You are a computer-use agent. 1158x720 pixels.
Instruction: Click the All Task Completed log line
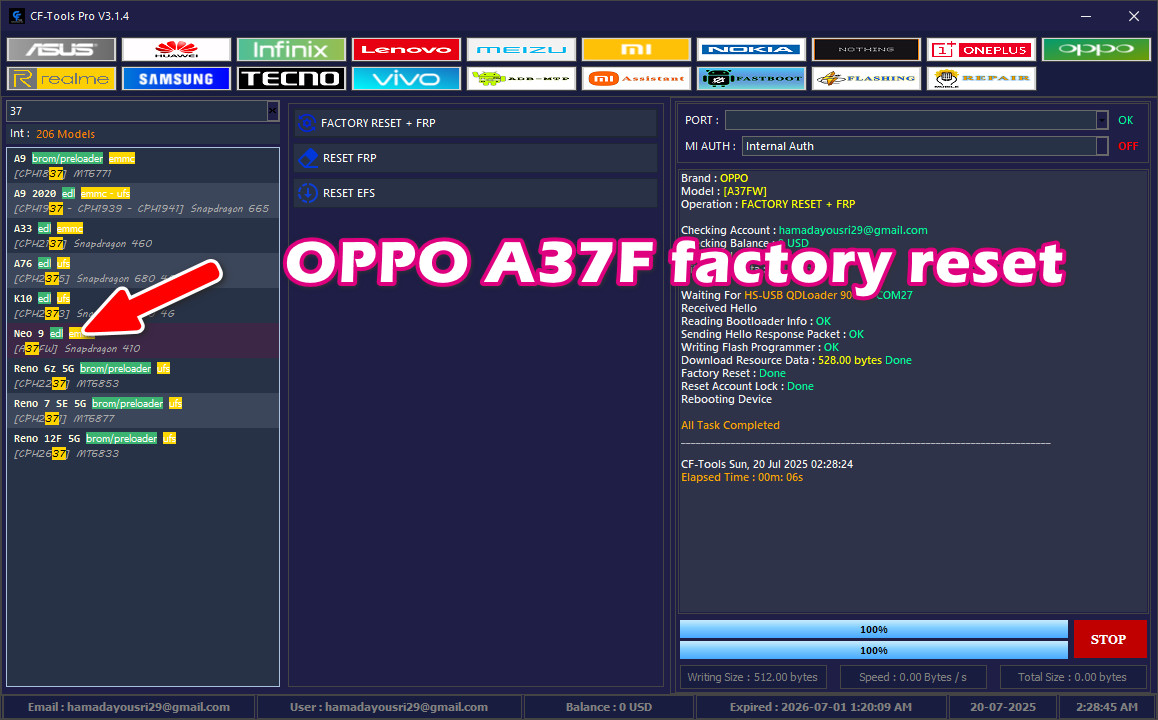click(x=730, y=425)
